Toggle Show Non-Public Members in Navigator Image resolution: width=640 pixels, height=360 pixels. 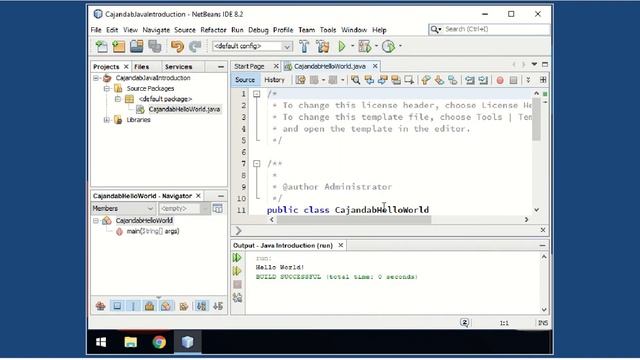(x=149, y=306)
